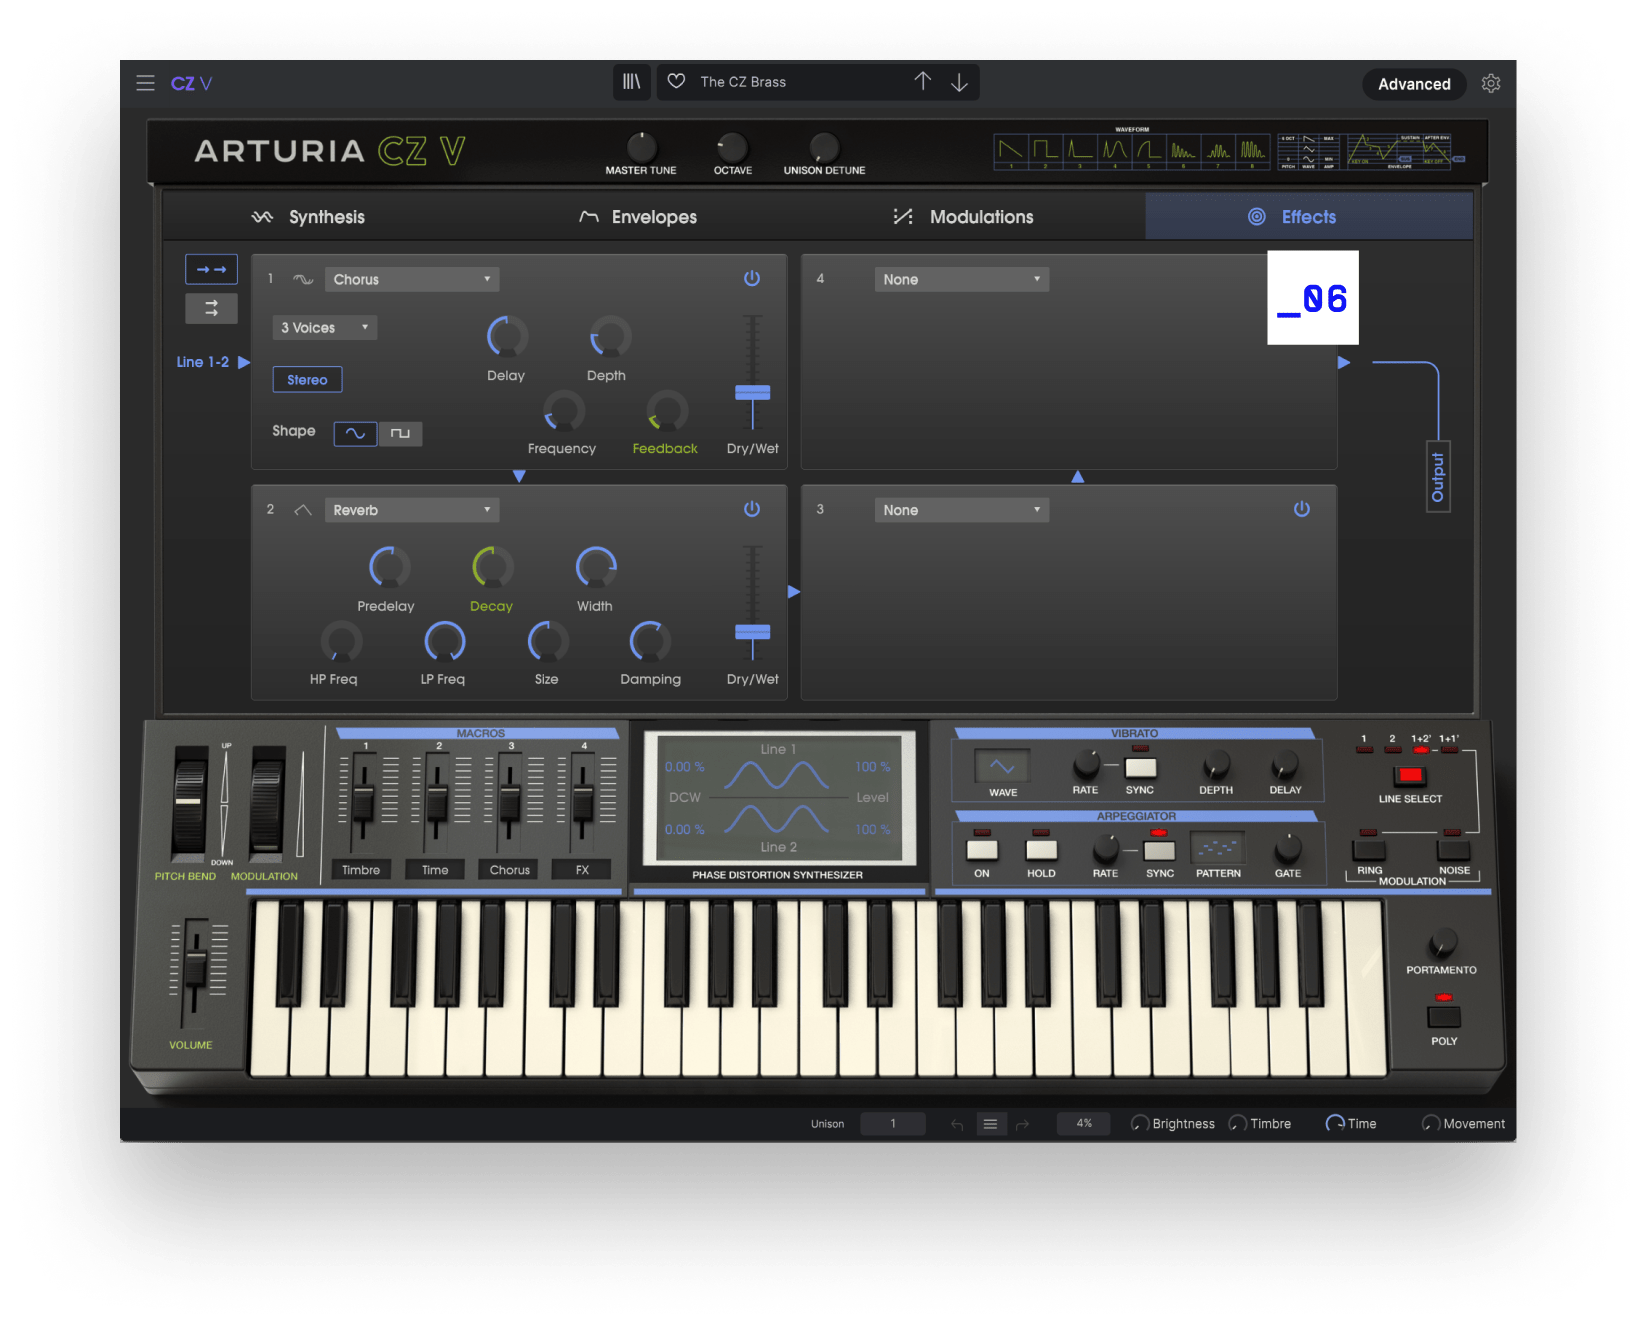
Task: Choose serial effects routing icon
Action: point(211,269)
